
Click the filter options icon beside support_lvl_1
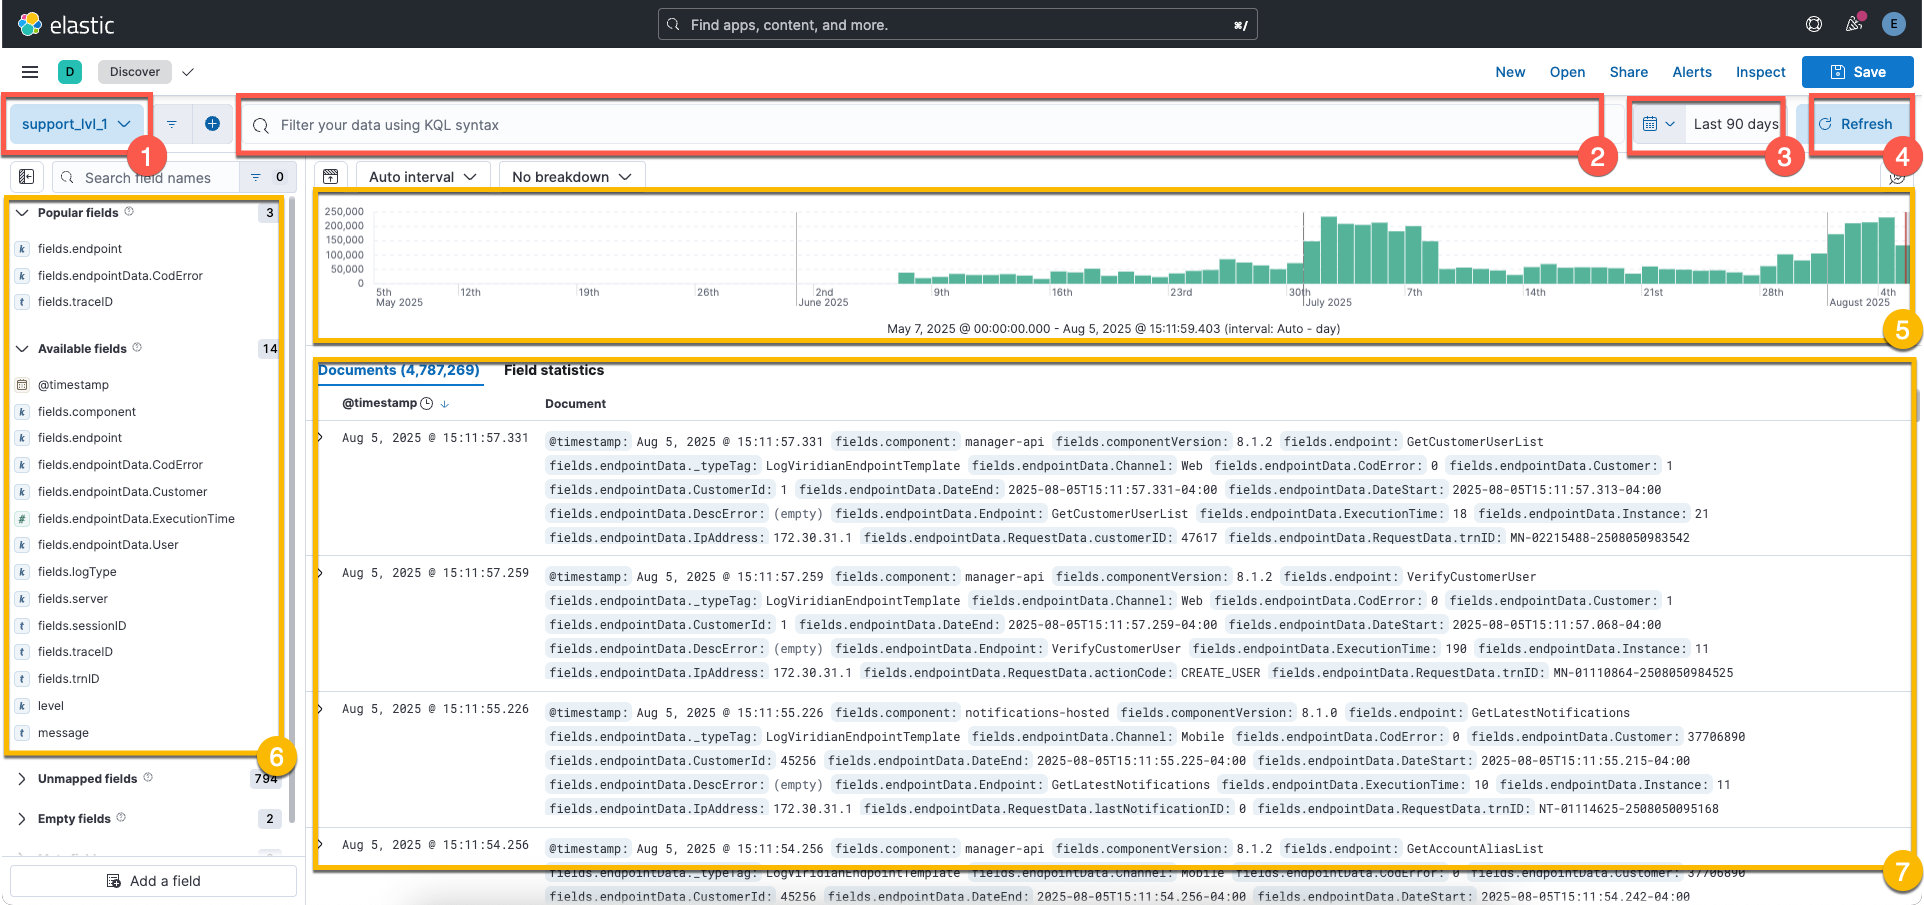171,123
